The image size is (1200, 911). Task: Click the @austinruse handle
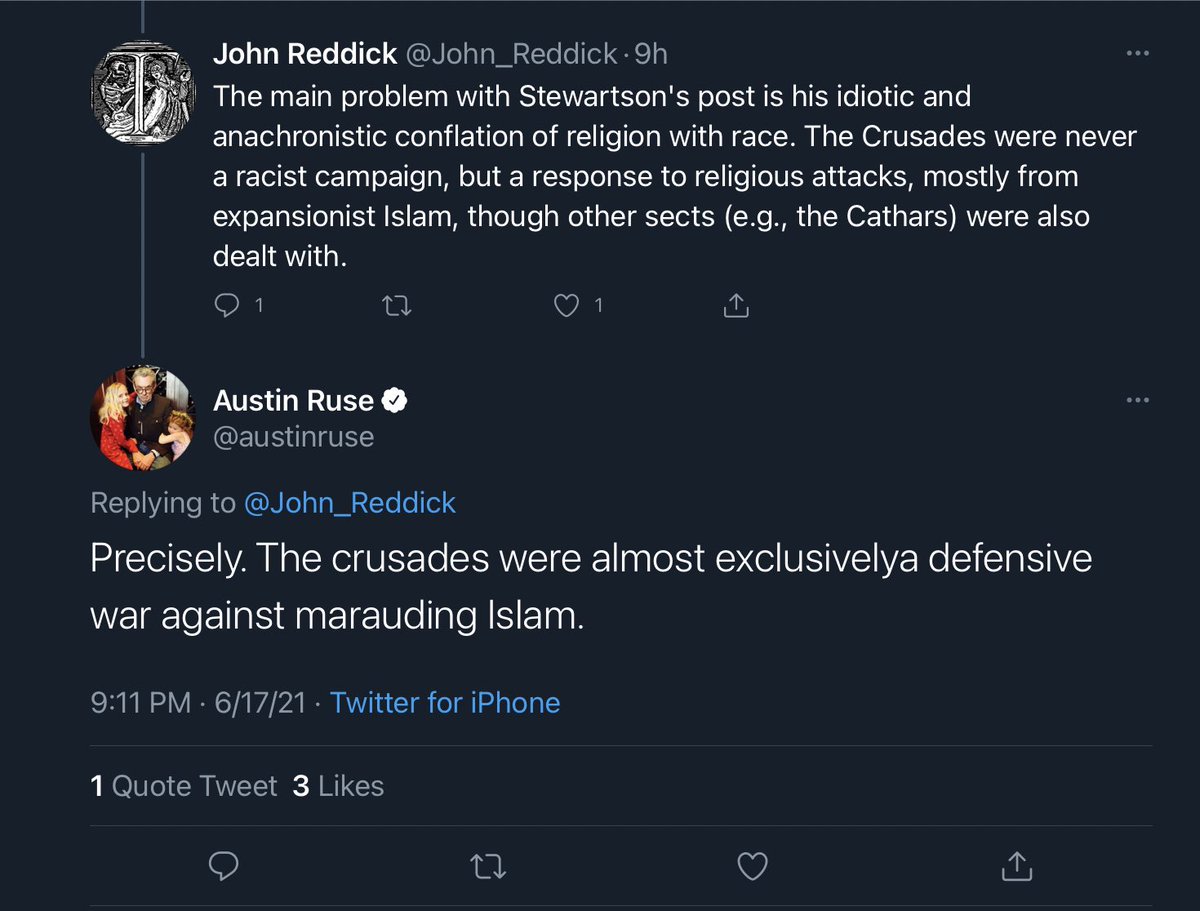click(293, 437)
